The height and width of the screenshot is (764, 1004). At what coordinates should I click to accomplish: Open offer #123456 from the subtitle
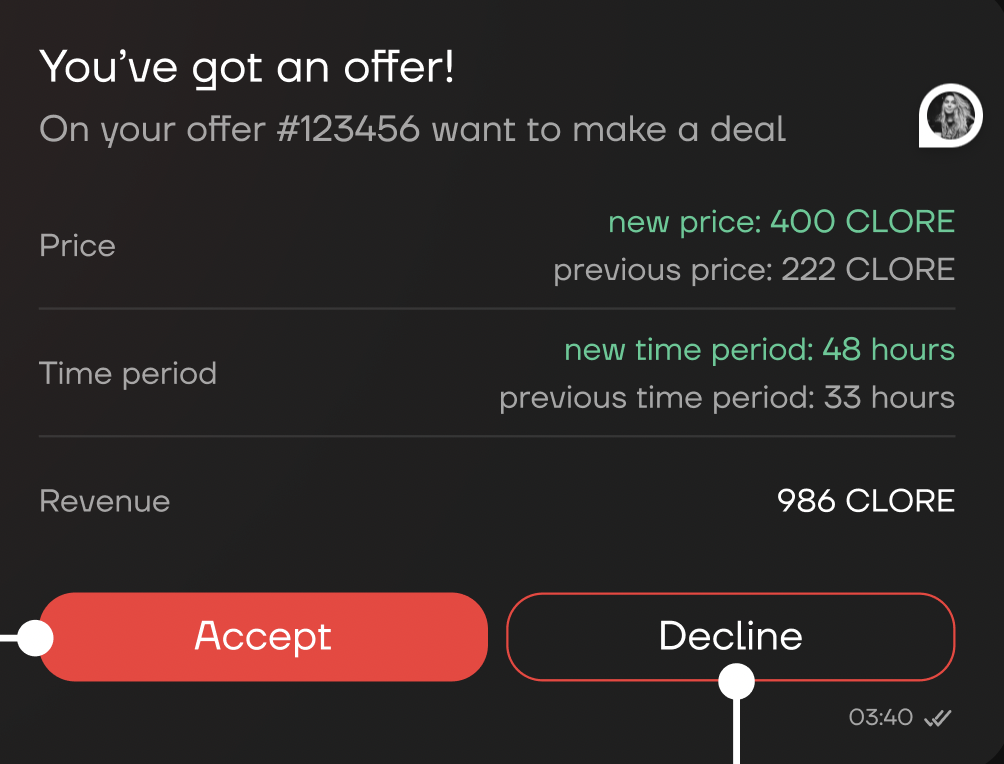click(348, 129)
